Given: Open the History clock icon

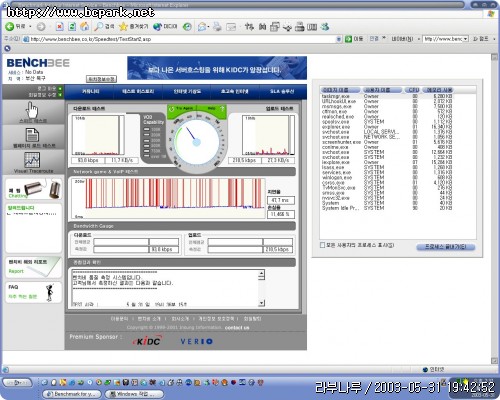Looking at the screenshot, I should 187,27.
